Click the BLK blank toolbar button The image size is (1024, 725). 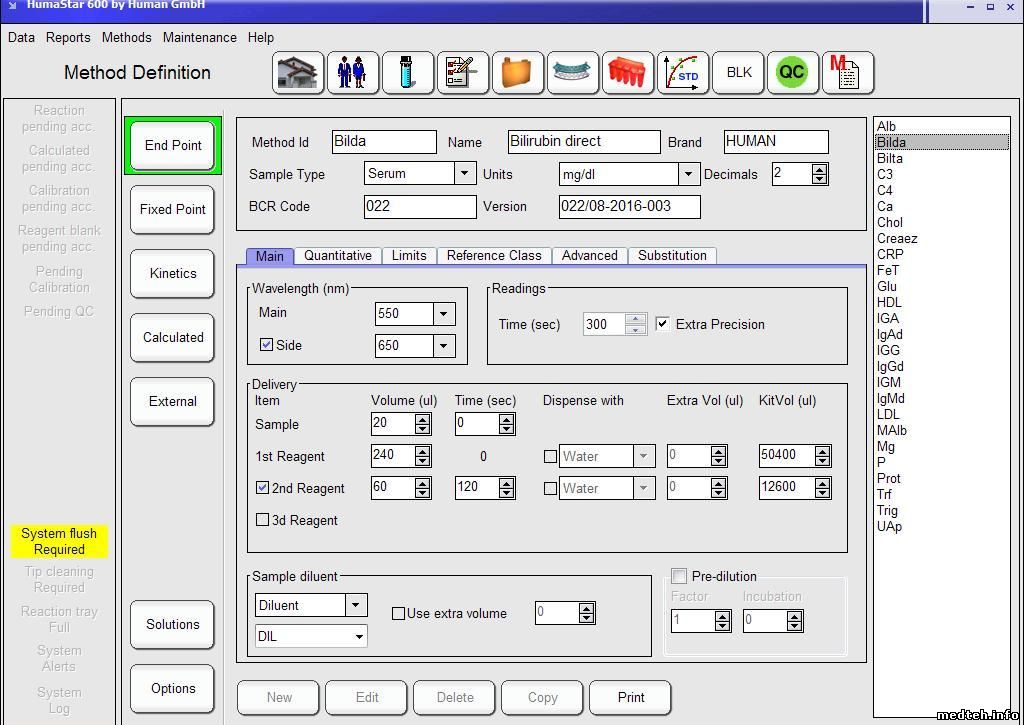(738, 73)
